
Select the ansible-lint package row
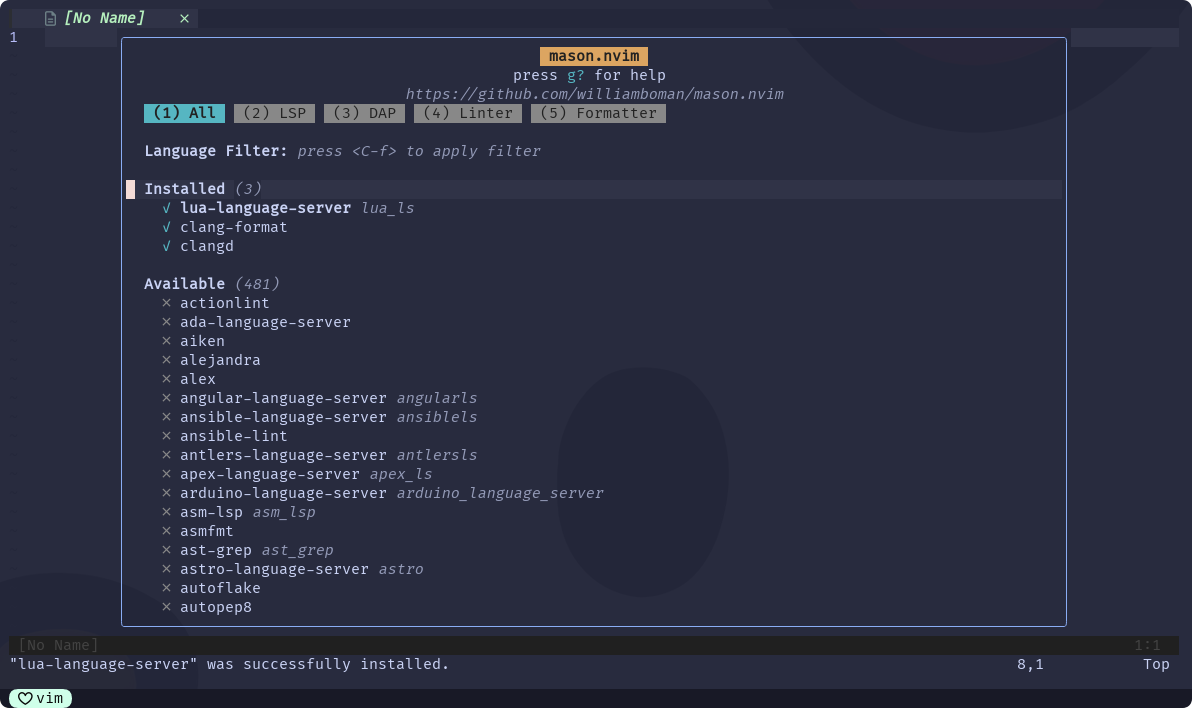(x=233, y=436)
